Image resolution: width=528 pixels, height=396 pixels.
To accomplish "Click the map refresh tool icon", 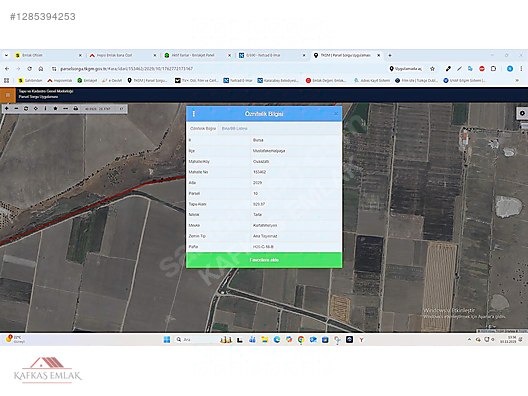I will pyautogui.click(x=26, y=108).
